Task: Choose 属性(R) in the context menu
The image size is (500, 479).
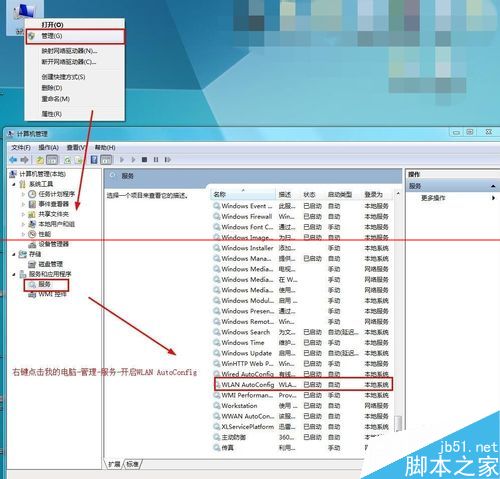Action: [x=75, y=114]
